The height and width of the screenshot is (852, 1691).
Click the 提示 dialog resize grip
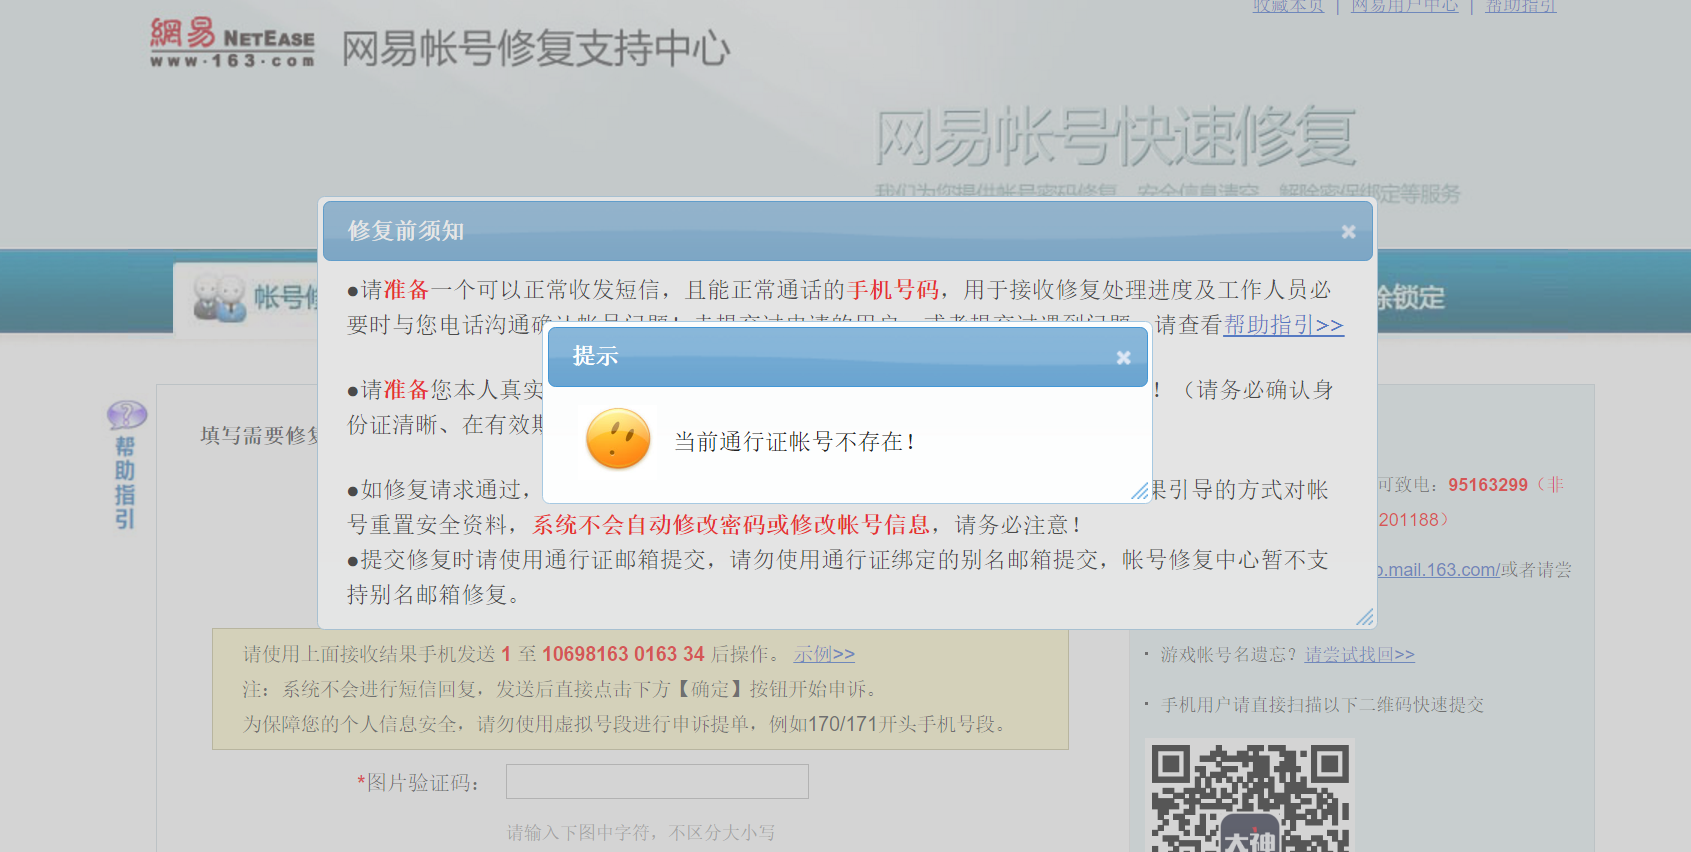click(1140, 491)
